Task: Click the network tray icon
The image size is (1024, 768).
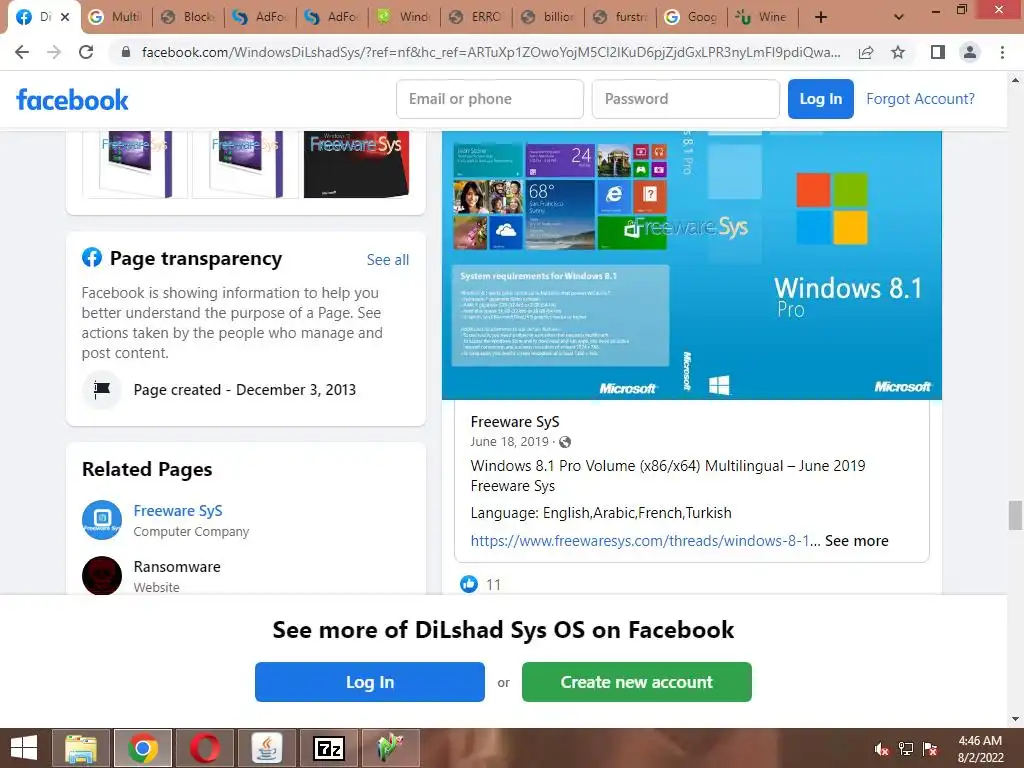Action: tap(906, 749)
